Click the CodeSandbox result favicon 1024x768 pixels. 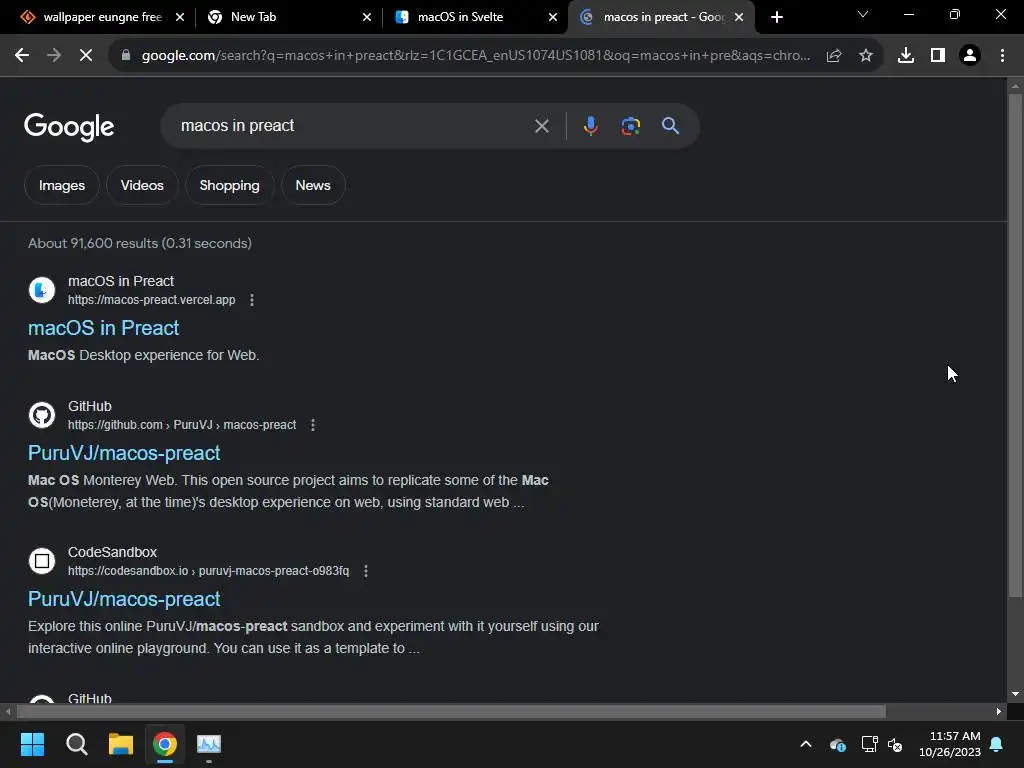(x=42, y=561)
